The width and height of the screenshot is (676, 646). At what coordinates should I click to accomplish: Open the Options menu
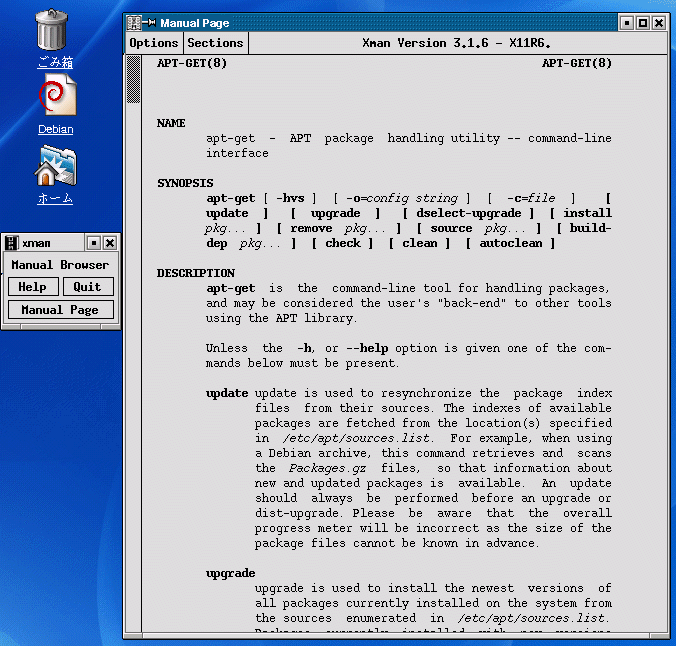(x=154, y=43)
